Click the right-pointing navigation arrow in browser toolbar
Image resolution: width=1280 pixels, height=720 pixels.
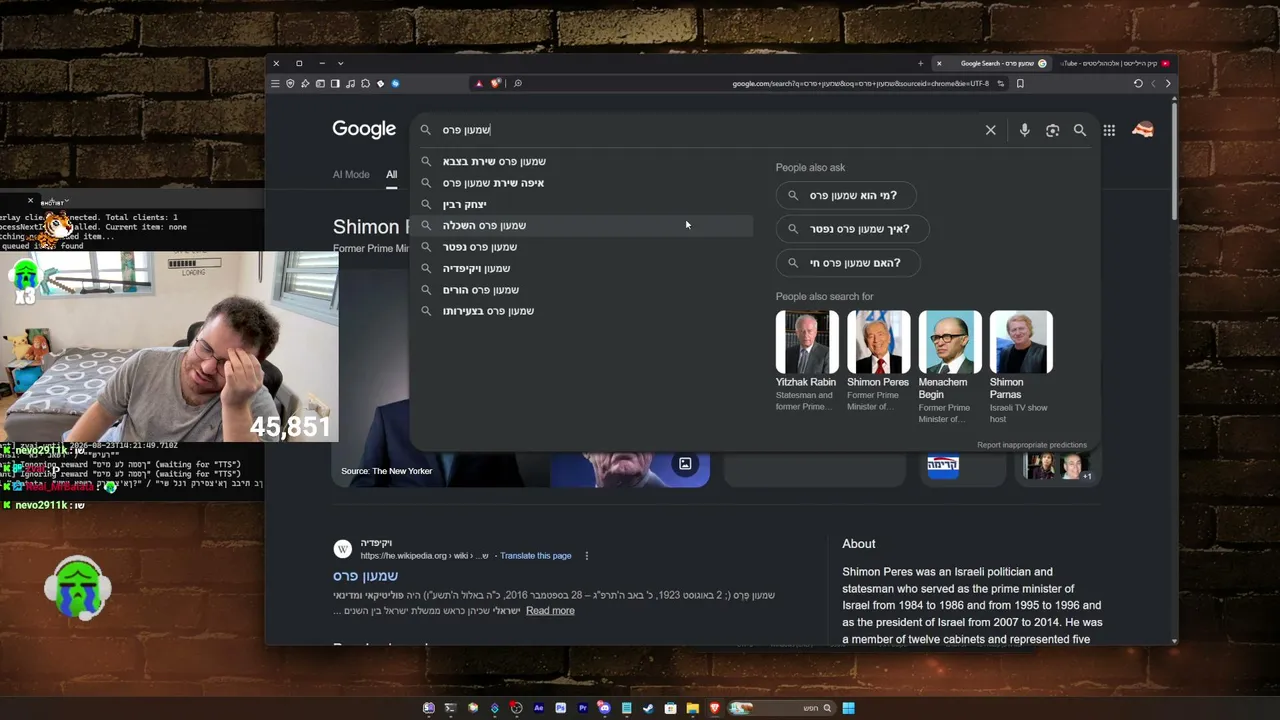[x=1168, y=84]
